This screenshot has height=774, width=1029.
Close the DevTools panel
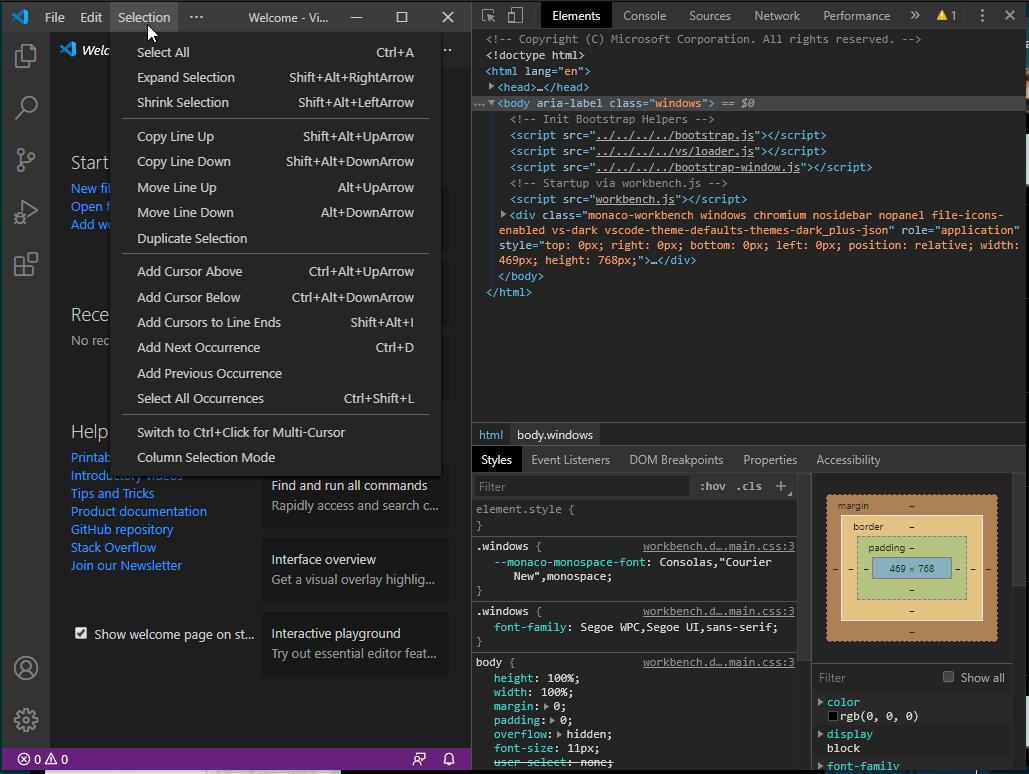click(1010, 15)
